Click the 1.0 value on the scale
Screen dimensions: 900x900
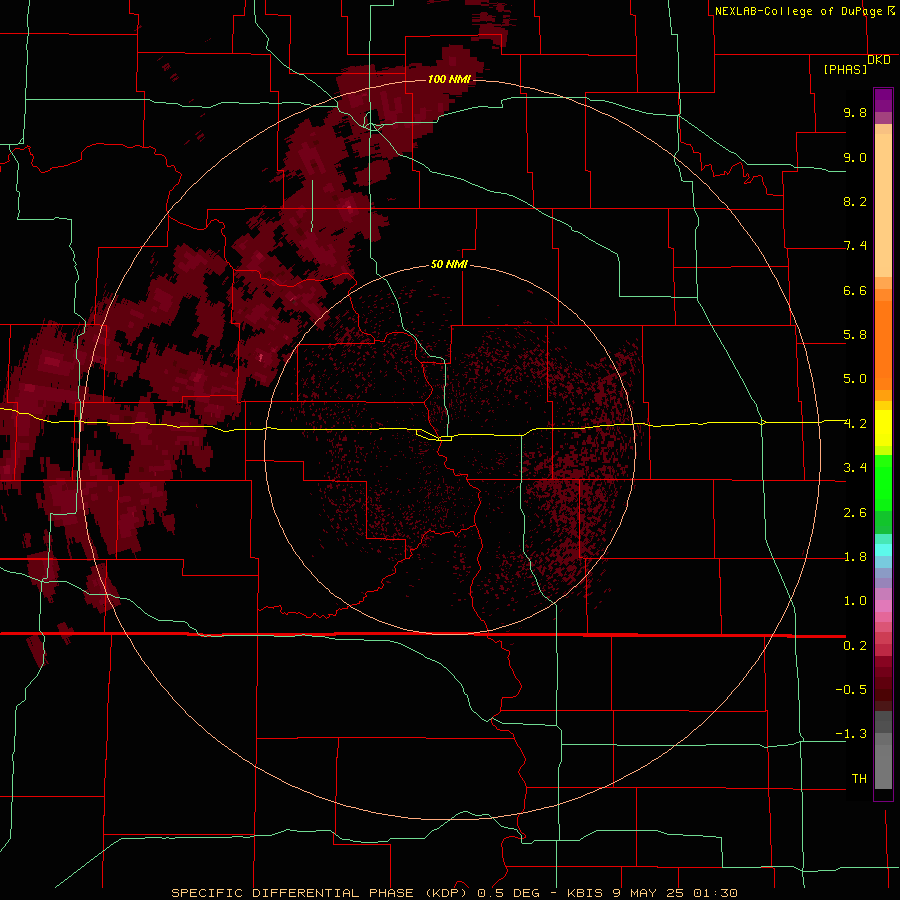coord(855,600)
